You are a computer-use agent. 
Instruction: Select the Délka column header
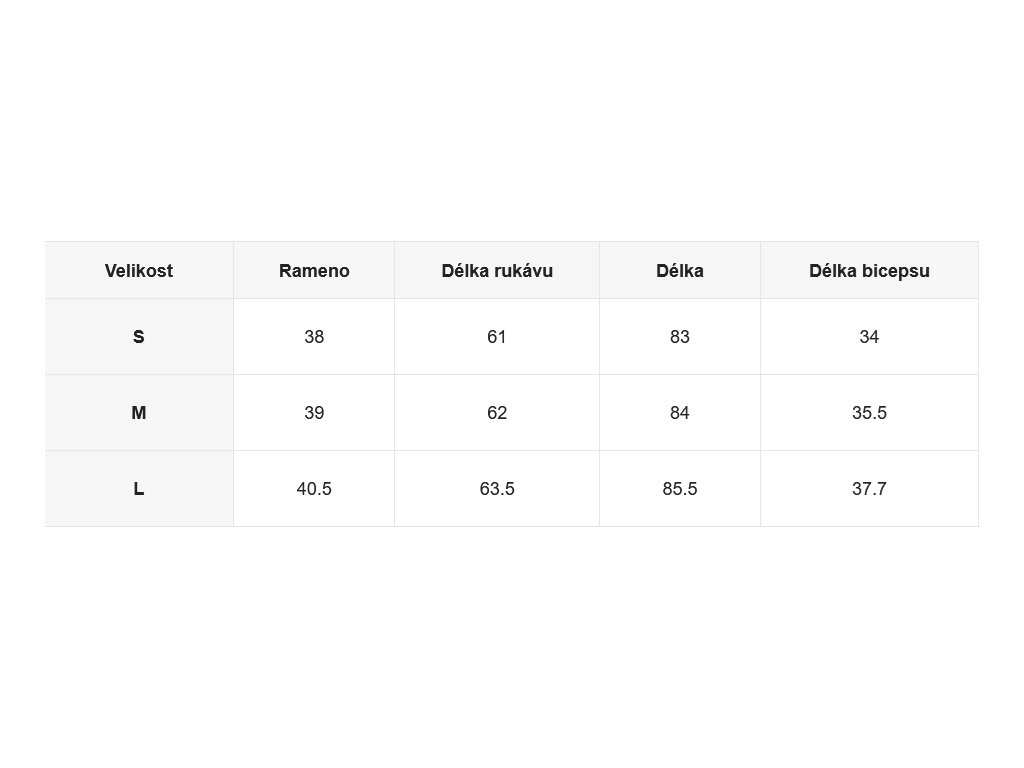(x=680, y=270)
